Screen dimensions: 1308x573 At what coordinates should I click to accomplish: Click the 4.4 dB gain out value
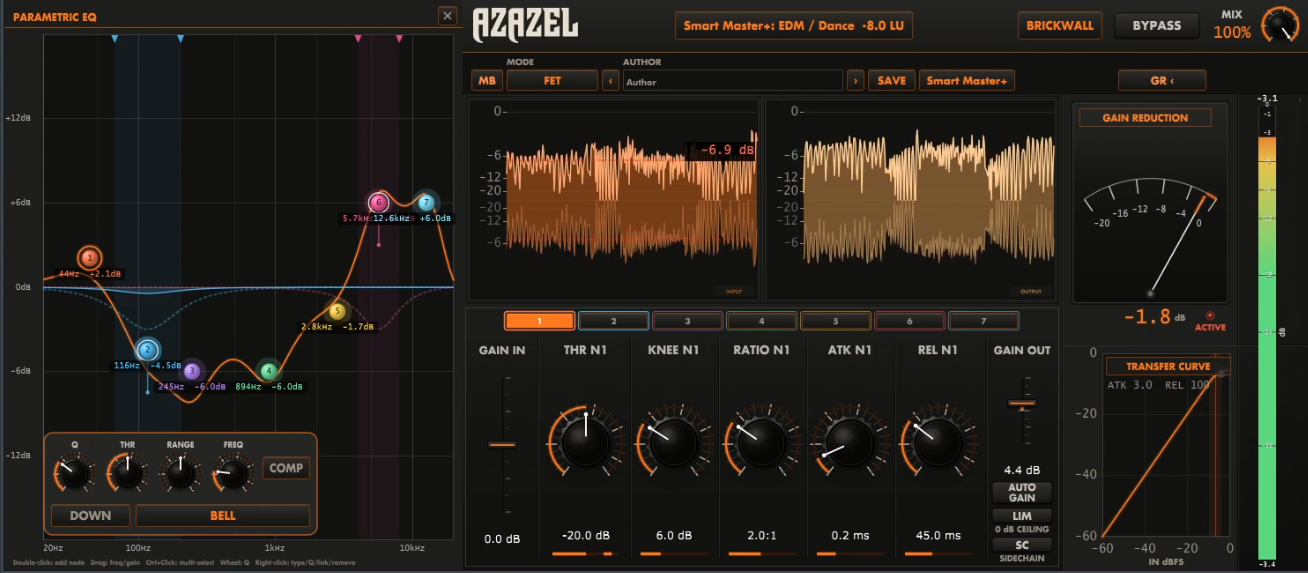[1021, 470]
